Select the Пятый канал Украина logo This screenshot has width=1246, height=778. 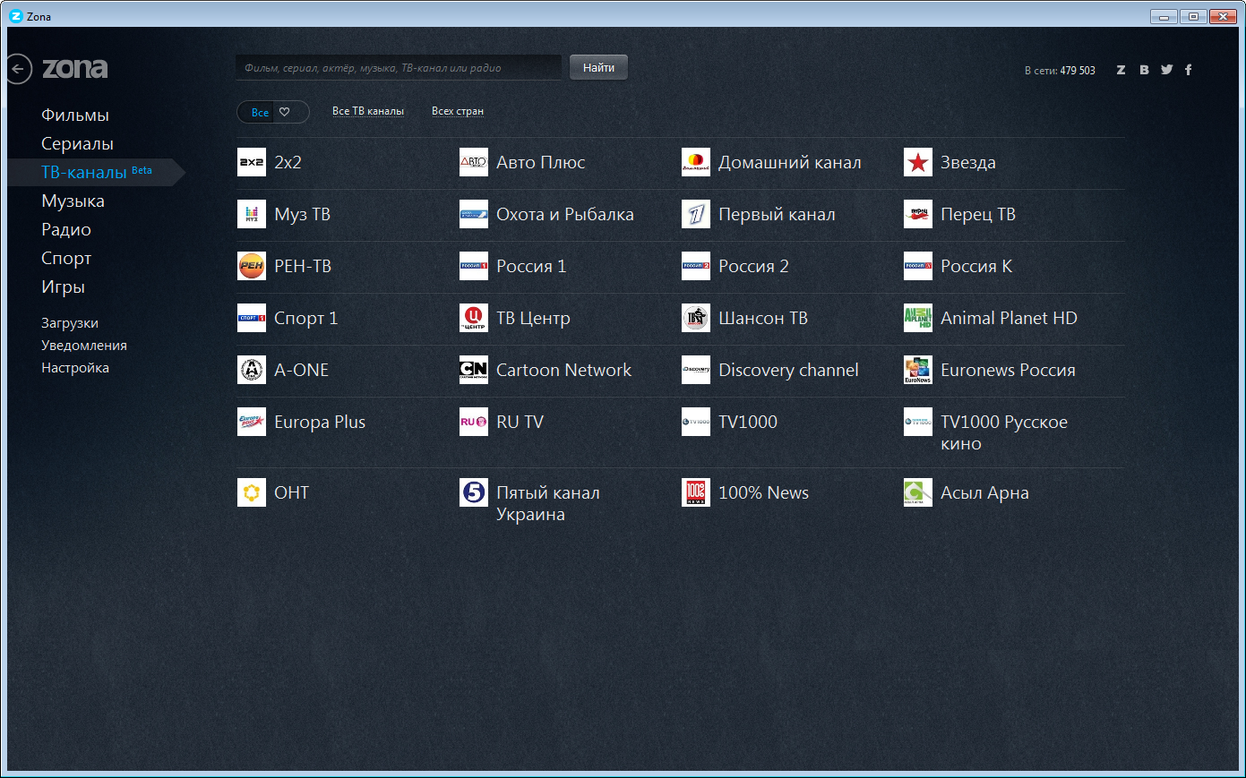coord(473,493)
